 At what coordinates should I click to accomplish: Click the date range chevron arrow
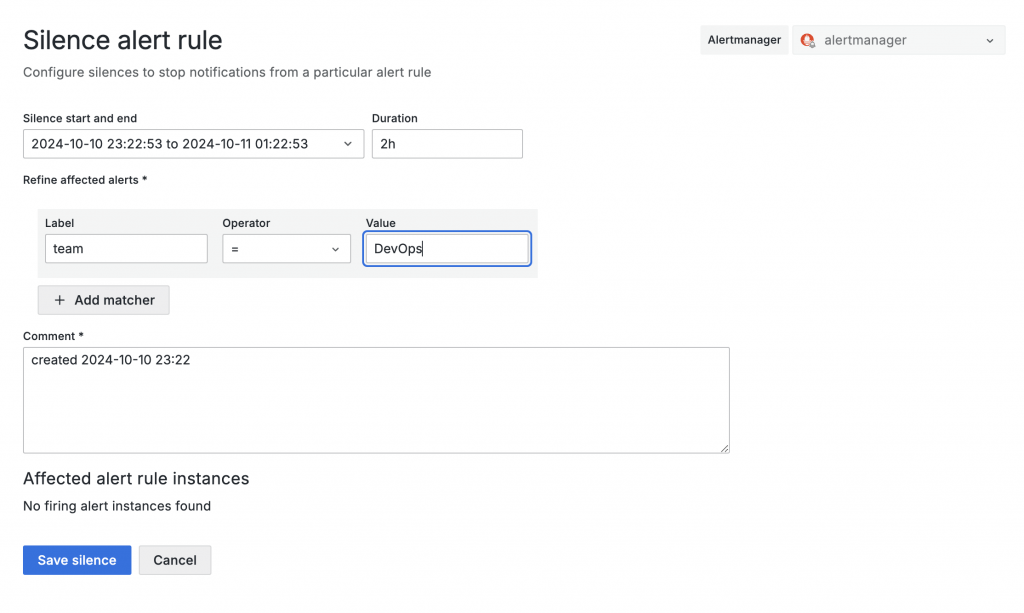click(x=348, y=144)
